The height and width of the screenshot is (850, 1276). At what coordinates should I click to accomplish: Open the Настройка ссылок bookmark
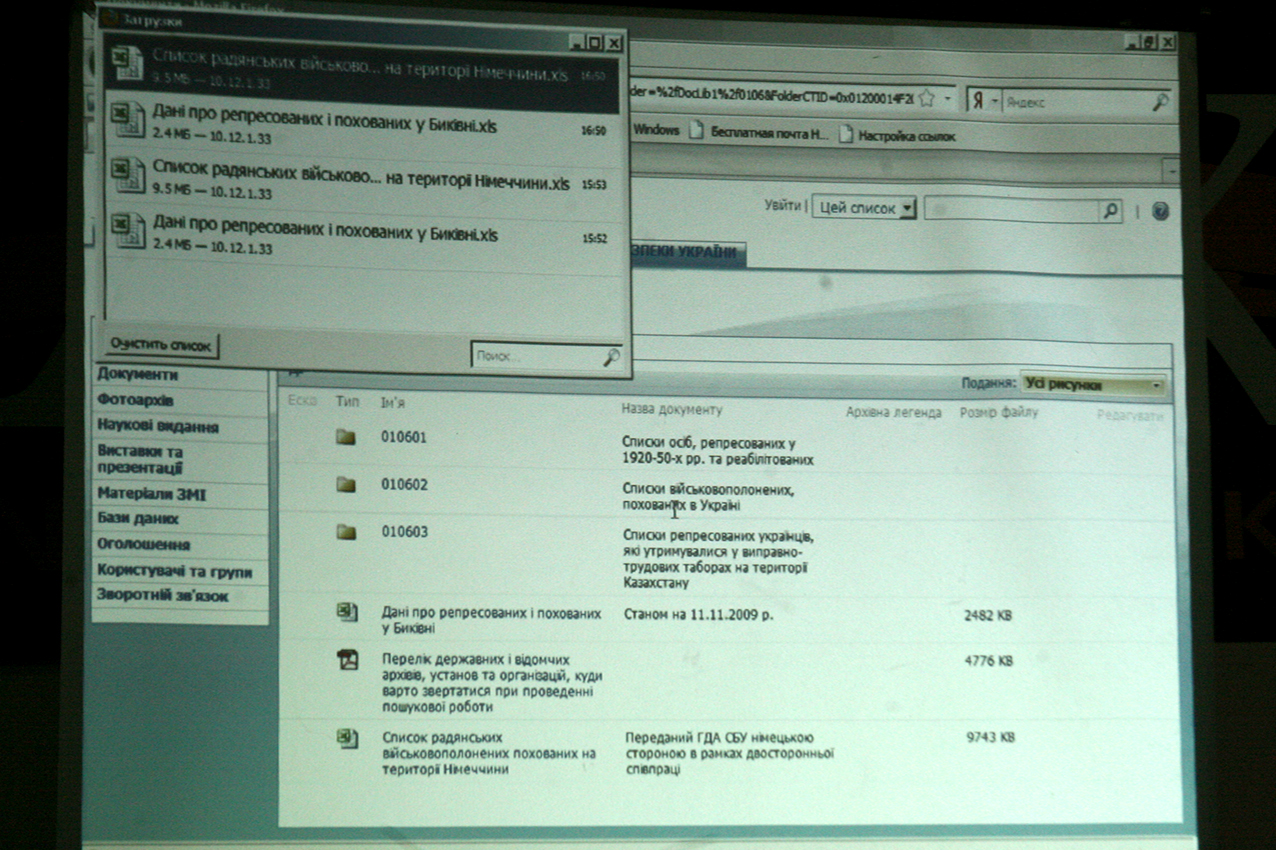click(907, 135)
